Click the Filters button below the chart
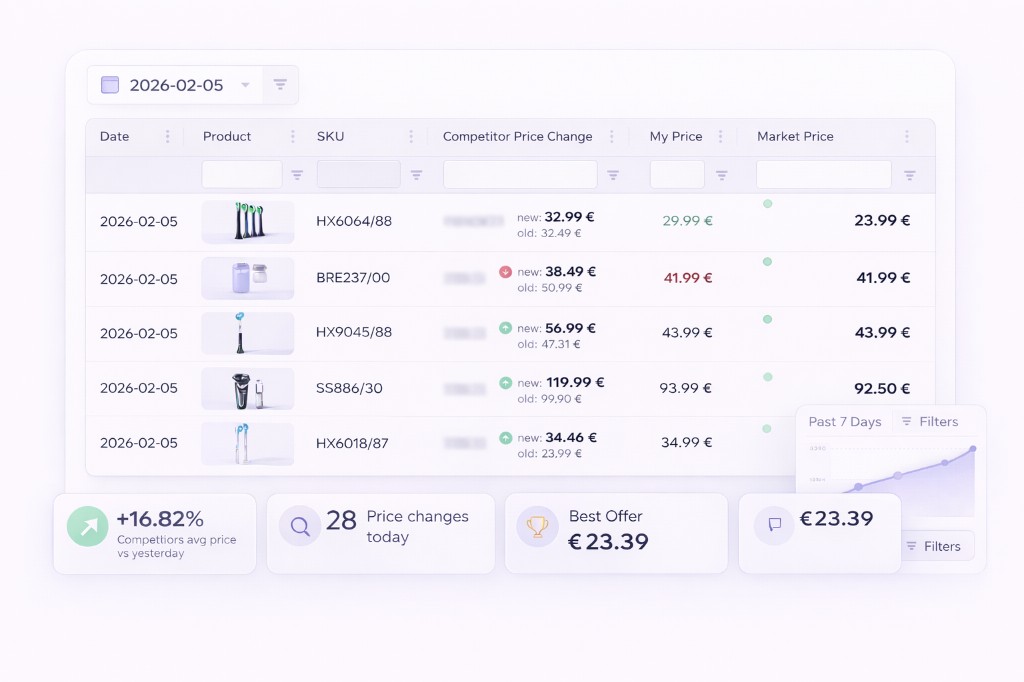 (932, 546)
